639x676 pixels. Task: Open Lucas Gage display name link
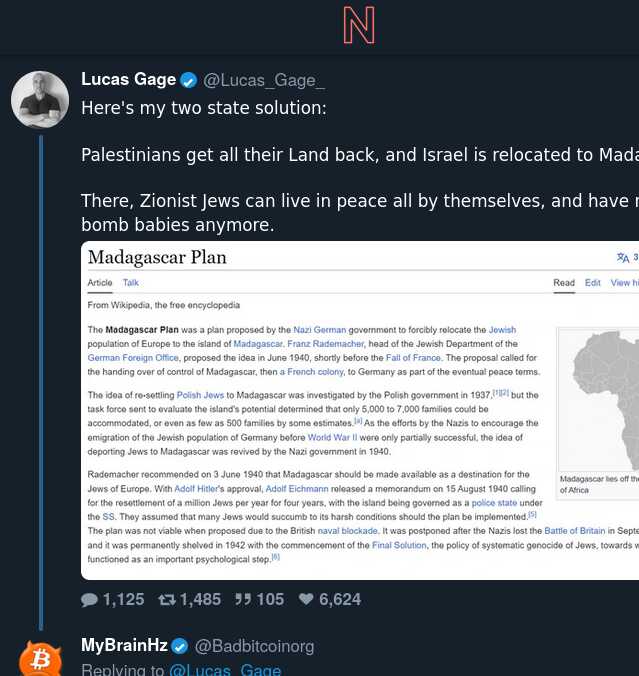coord(128,79)
